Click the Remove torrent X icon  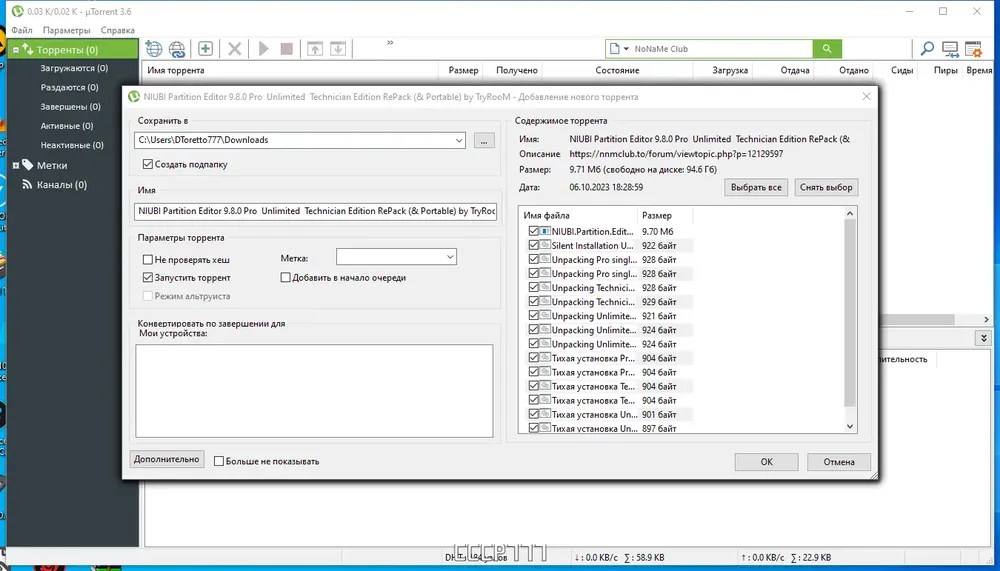[235, 48]
